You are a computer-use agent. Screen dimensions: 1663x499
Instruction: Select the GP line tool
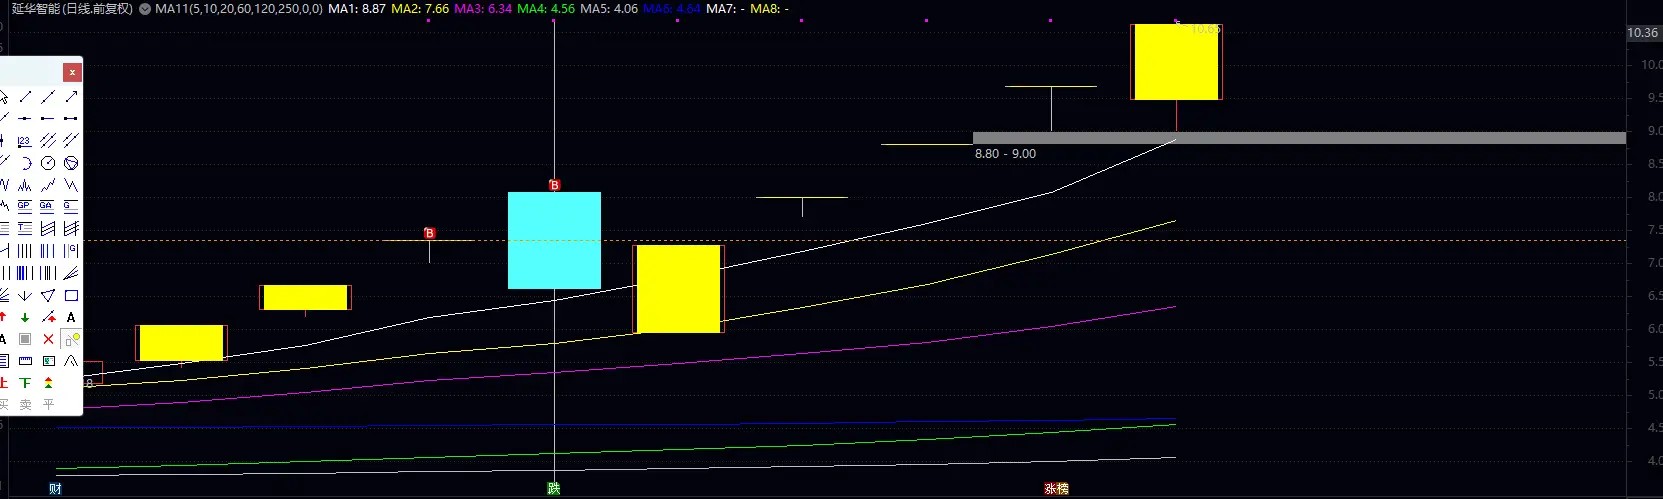(x=25, y=205)
